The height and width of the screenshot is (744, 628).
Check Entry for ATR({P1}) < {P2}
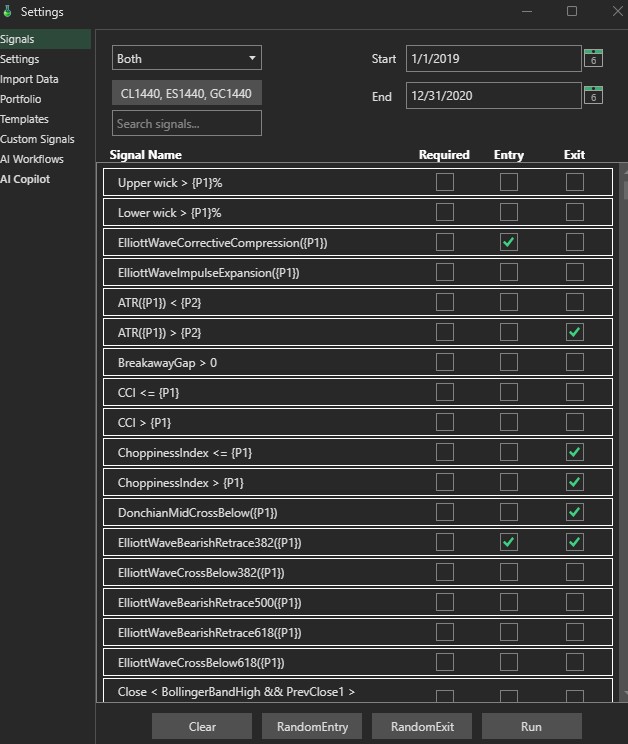tap(509, 302)
